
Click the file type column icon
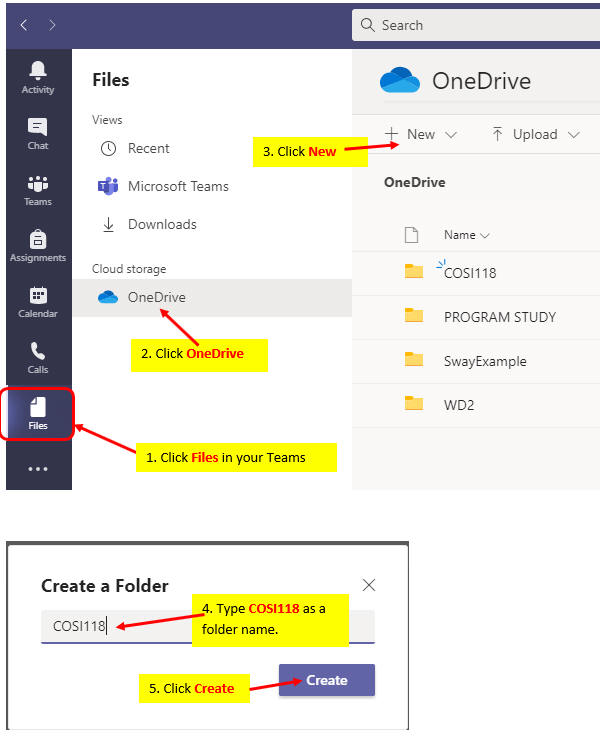point(411,234)
